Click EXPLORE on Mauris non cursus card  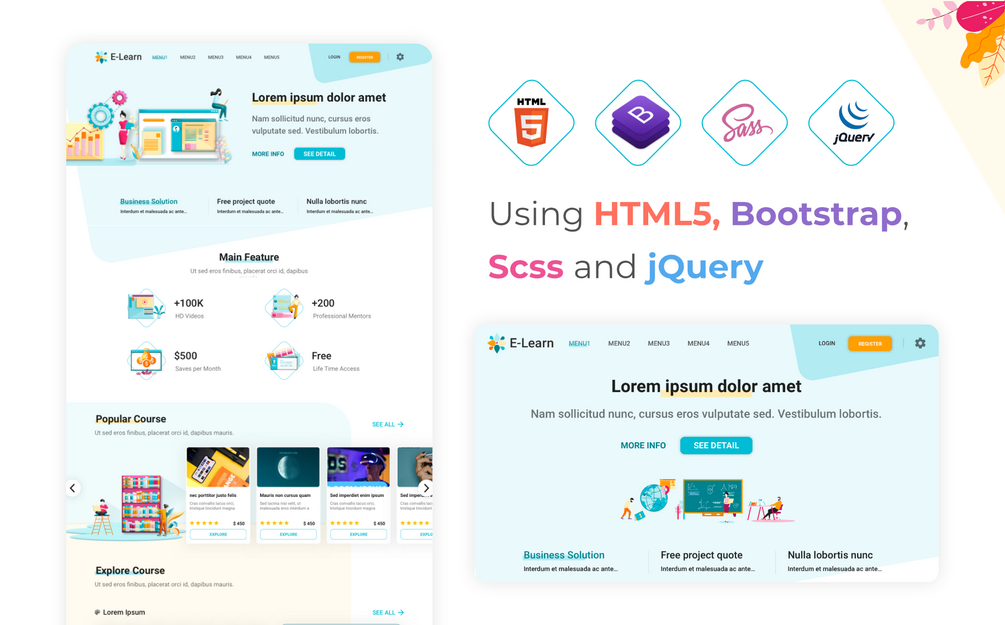tap(288, 534)
